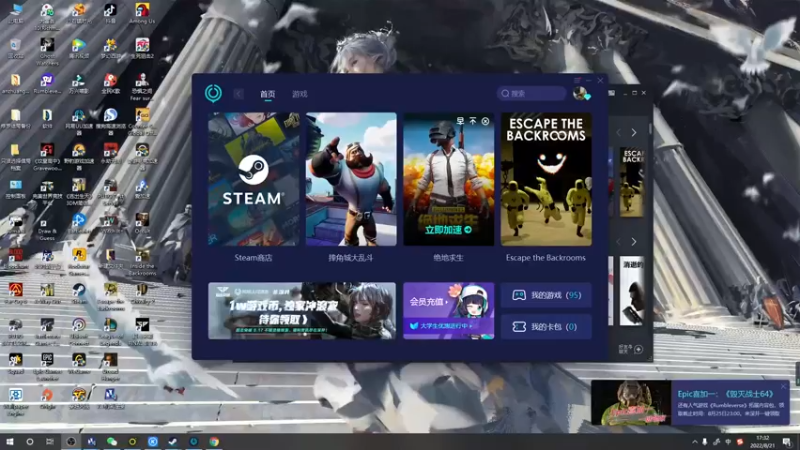
Task: Switch to the 游戏 tab
Action: pyautogui.click(x=299, y=94)
